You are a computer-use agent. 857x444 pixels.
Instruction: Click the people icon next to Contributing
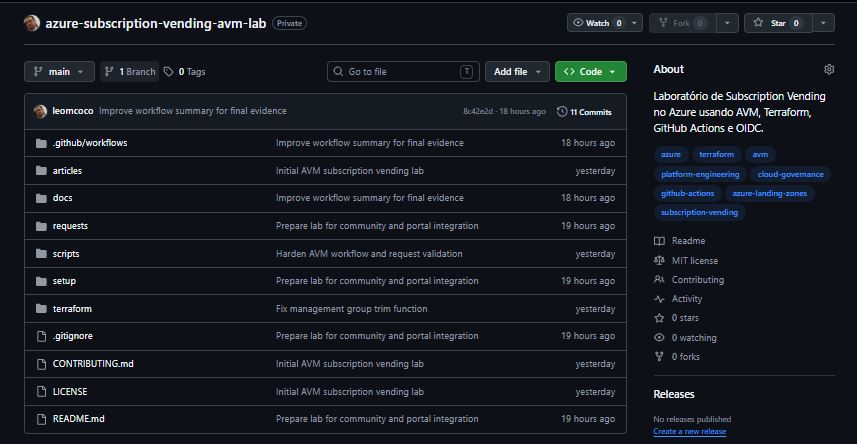pos(659,279)
